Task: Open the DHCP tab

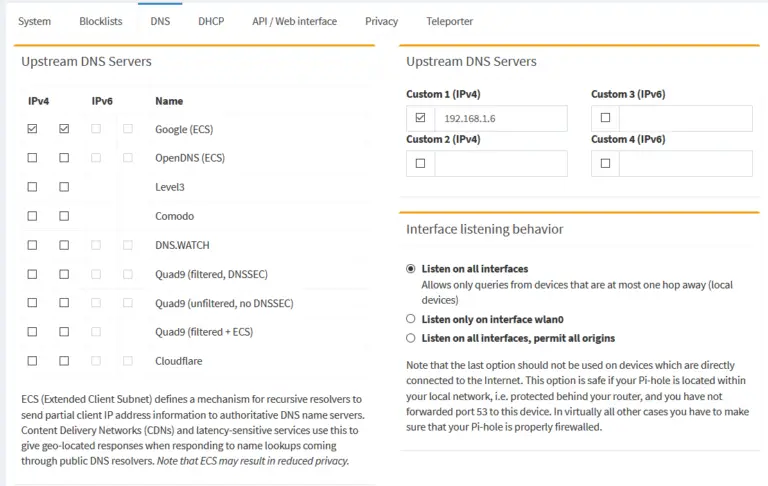Action: pos(211,22)
